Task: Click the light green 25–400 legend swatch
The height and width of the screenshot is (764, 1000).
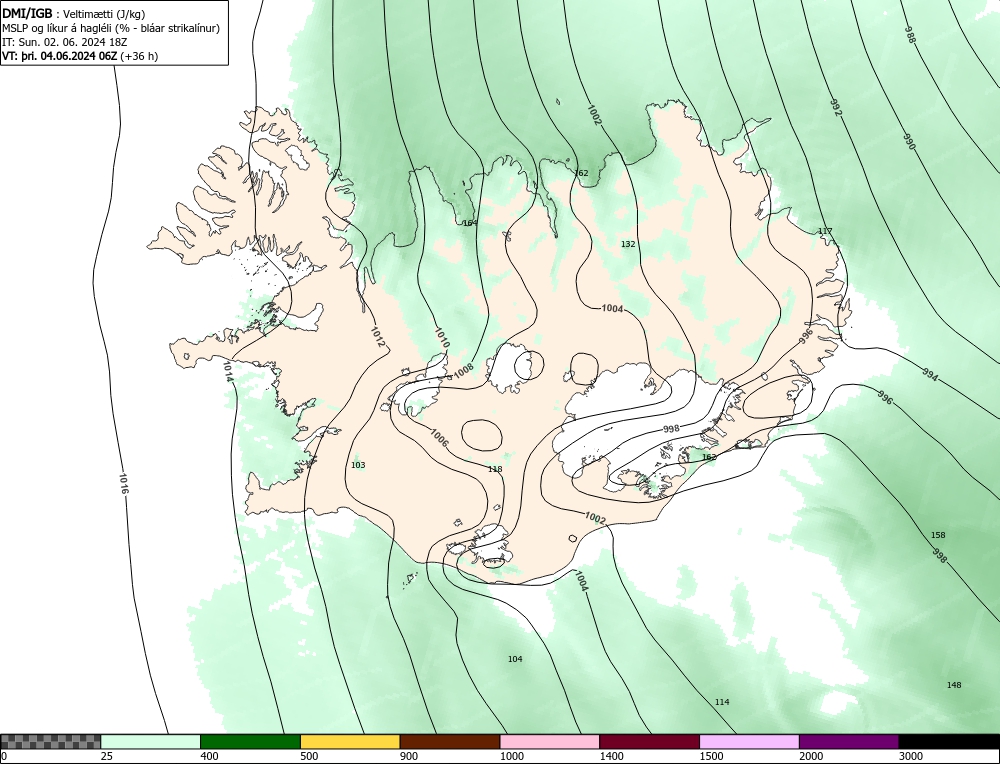Action: 151,742
